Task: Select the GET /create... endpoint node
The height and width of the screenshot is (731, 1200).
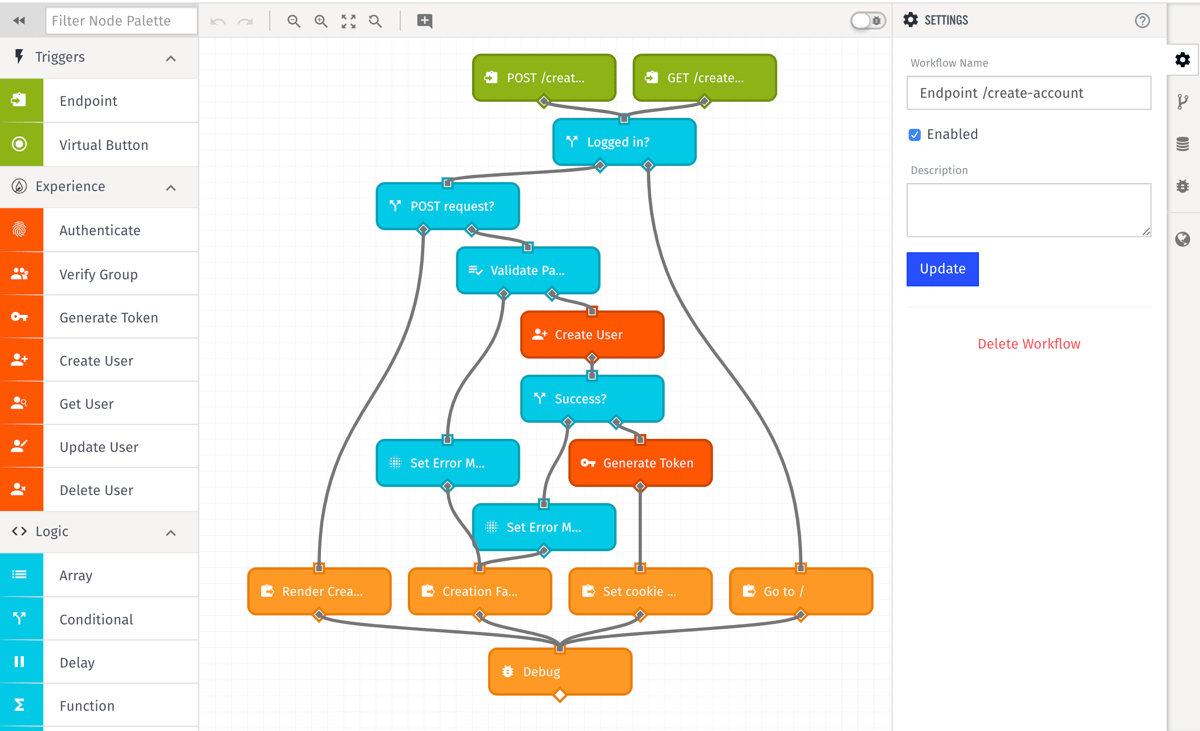Action: 705,78
